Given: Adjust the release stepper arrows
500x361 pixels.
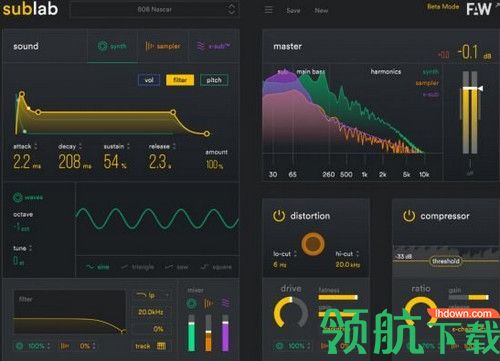Looking at the screenshot, I should pyautogui.click(x=174, y=146).
